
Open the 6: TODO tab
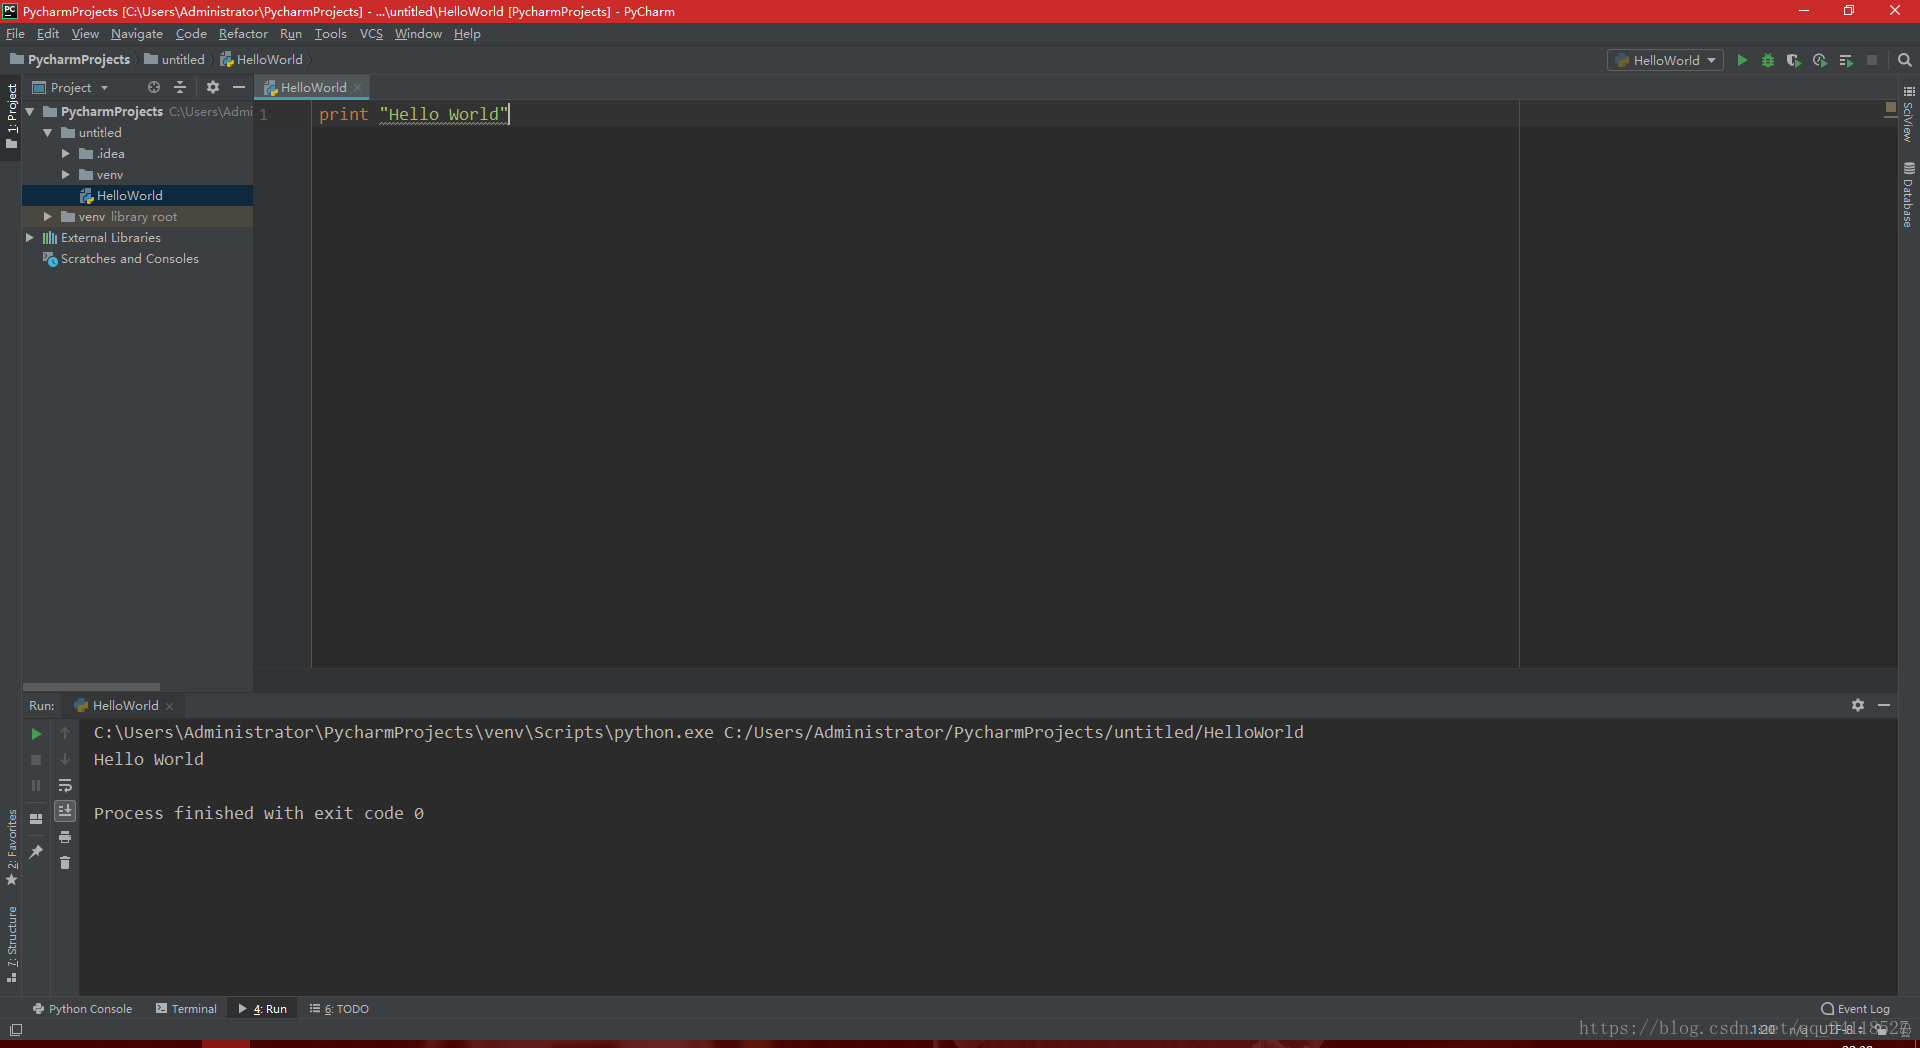tap(339, 1009)
